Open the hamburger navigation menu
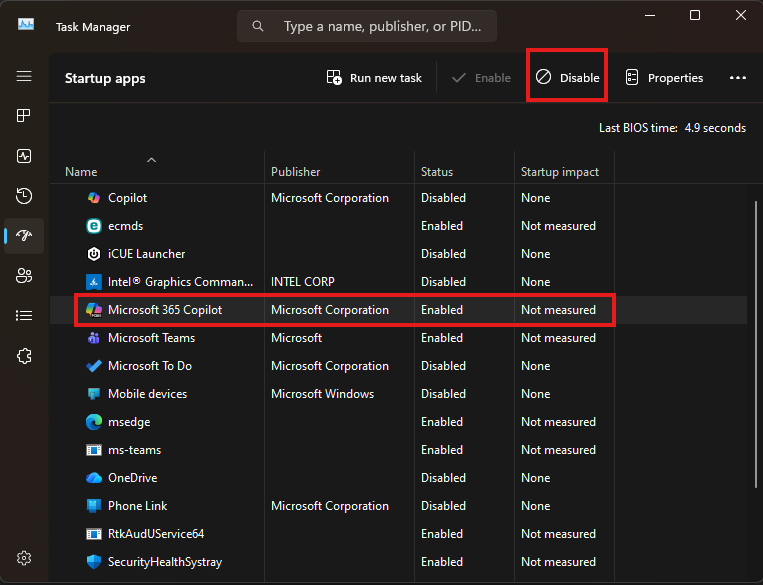Viewport: 763px width, 585px height. point(24,76)
